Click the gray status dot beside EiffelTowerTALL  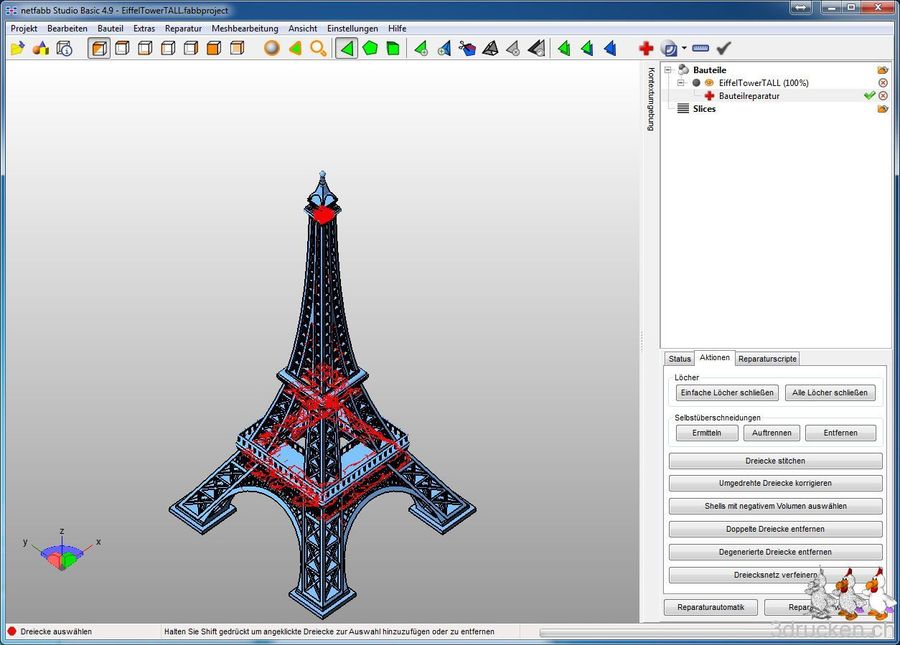[x=696, y=82]
